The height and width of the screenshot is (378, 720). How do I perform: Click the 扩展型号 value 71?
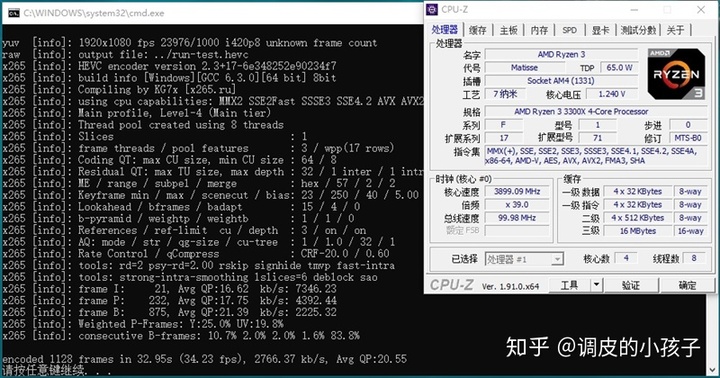[x=597, y=138]
